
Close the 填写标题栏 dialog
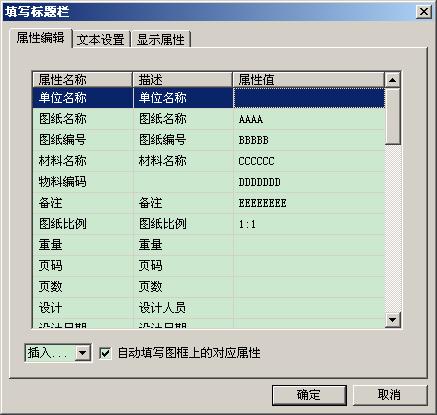click(x=424, y=12)
